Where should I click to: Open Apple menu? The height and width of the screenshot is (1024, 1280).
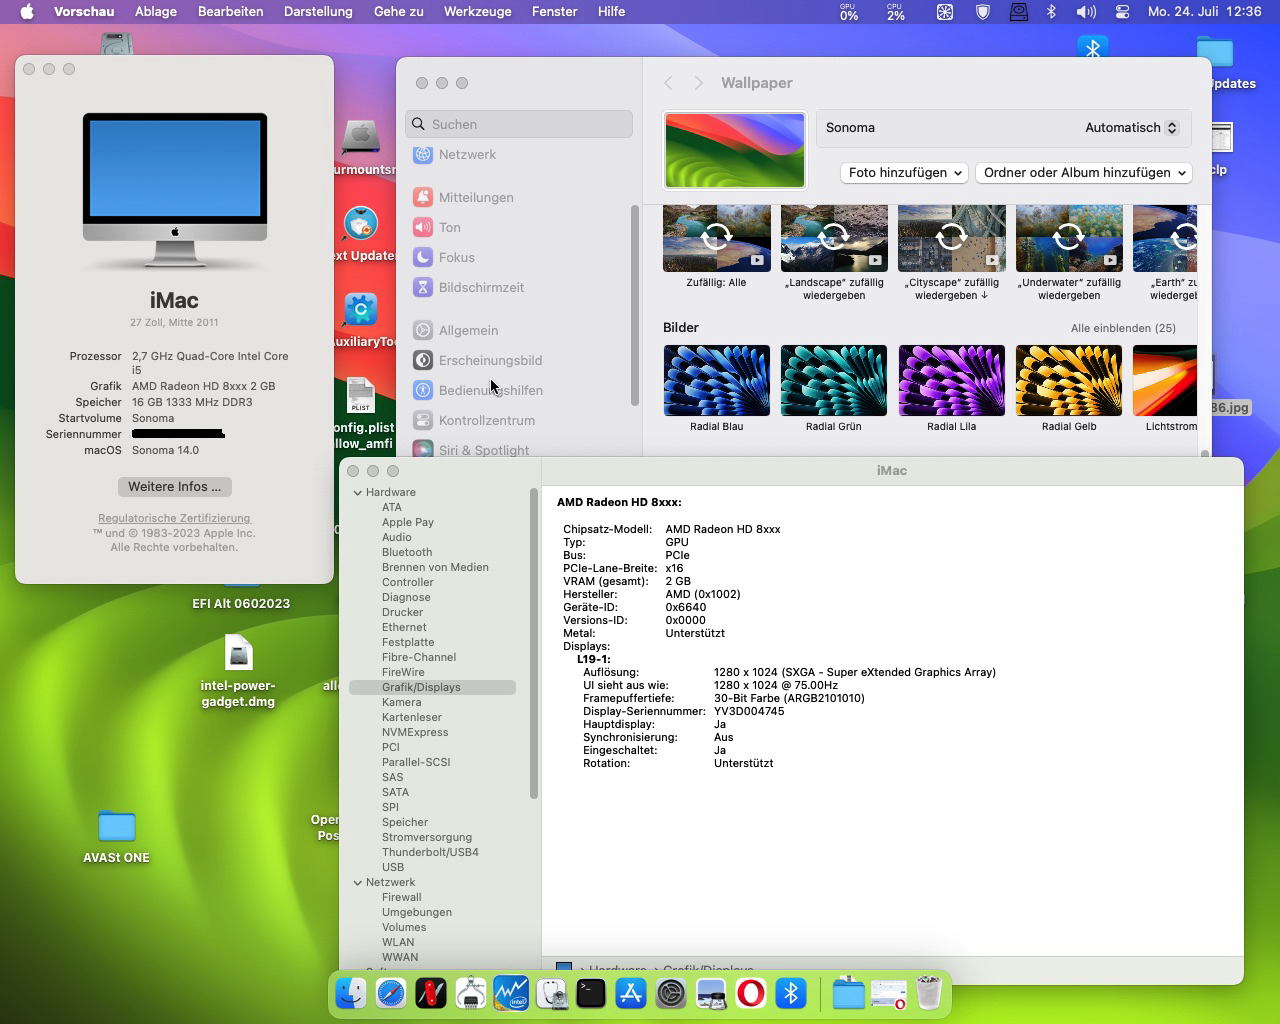pyautogui.click(x=27, y=12)
